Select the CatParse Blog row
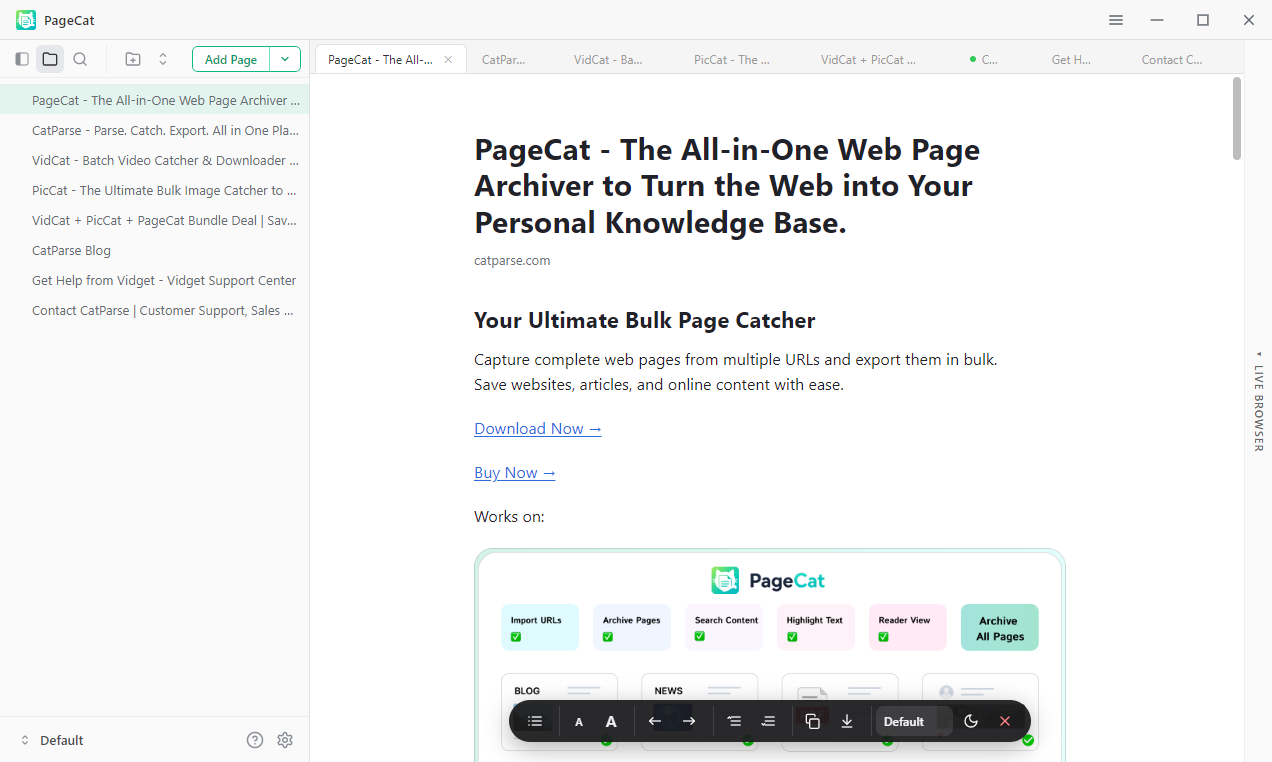 tap(154, 250)
